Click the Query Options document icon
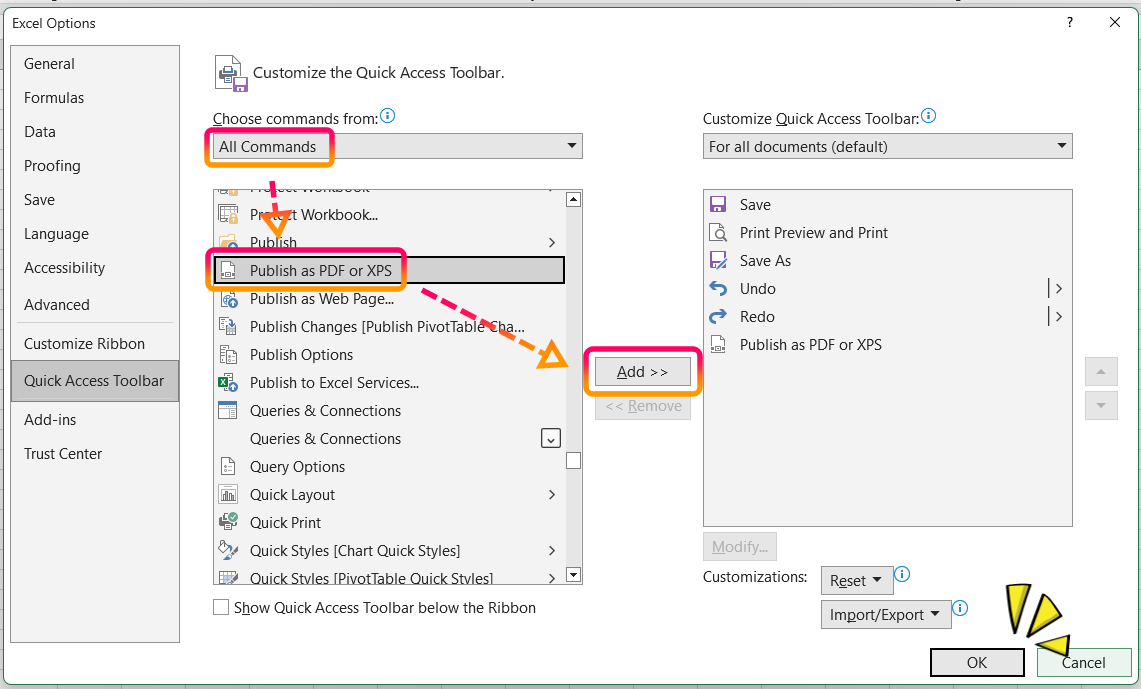Viewport: 1141px width, 689px height. pos(228,466)
